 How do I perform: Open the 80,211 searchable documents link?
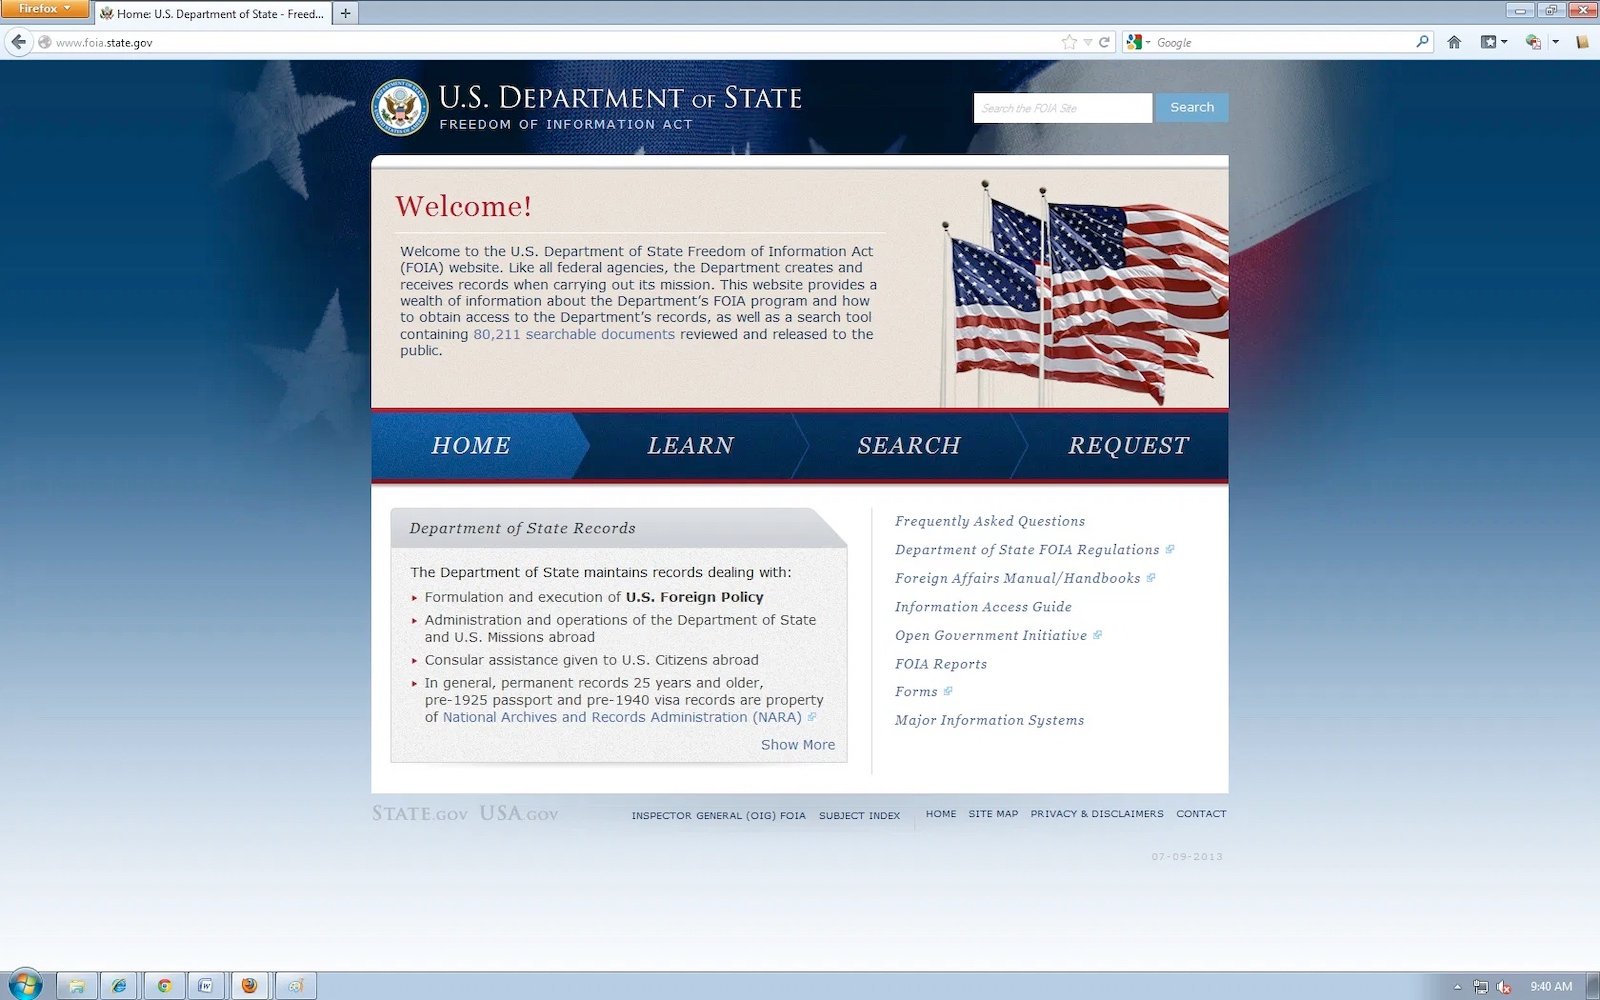click(574, 334)
